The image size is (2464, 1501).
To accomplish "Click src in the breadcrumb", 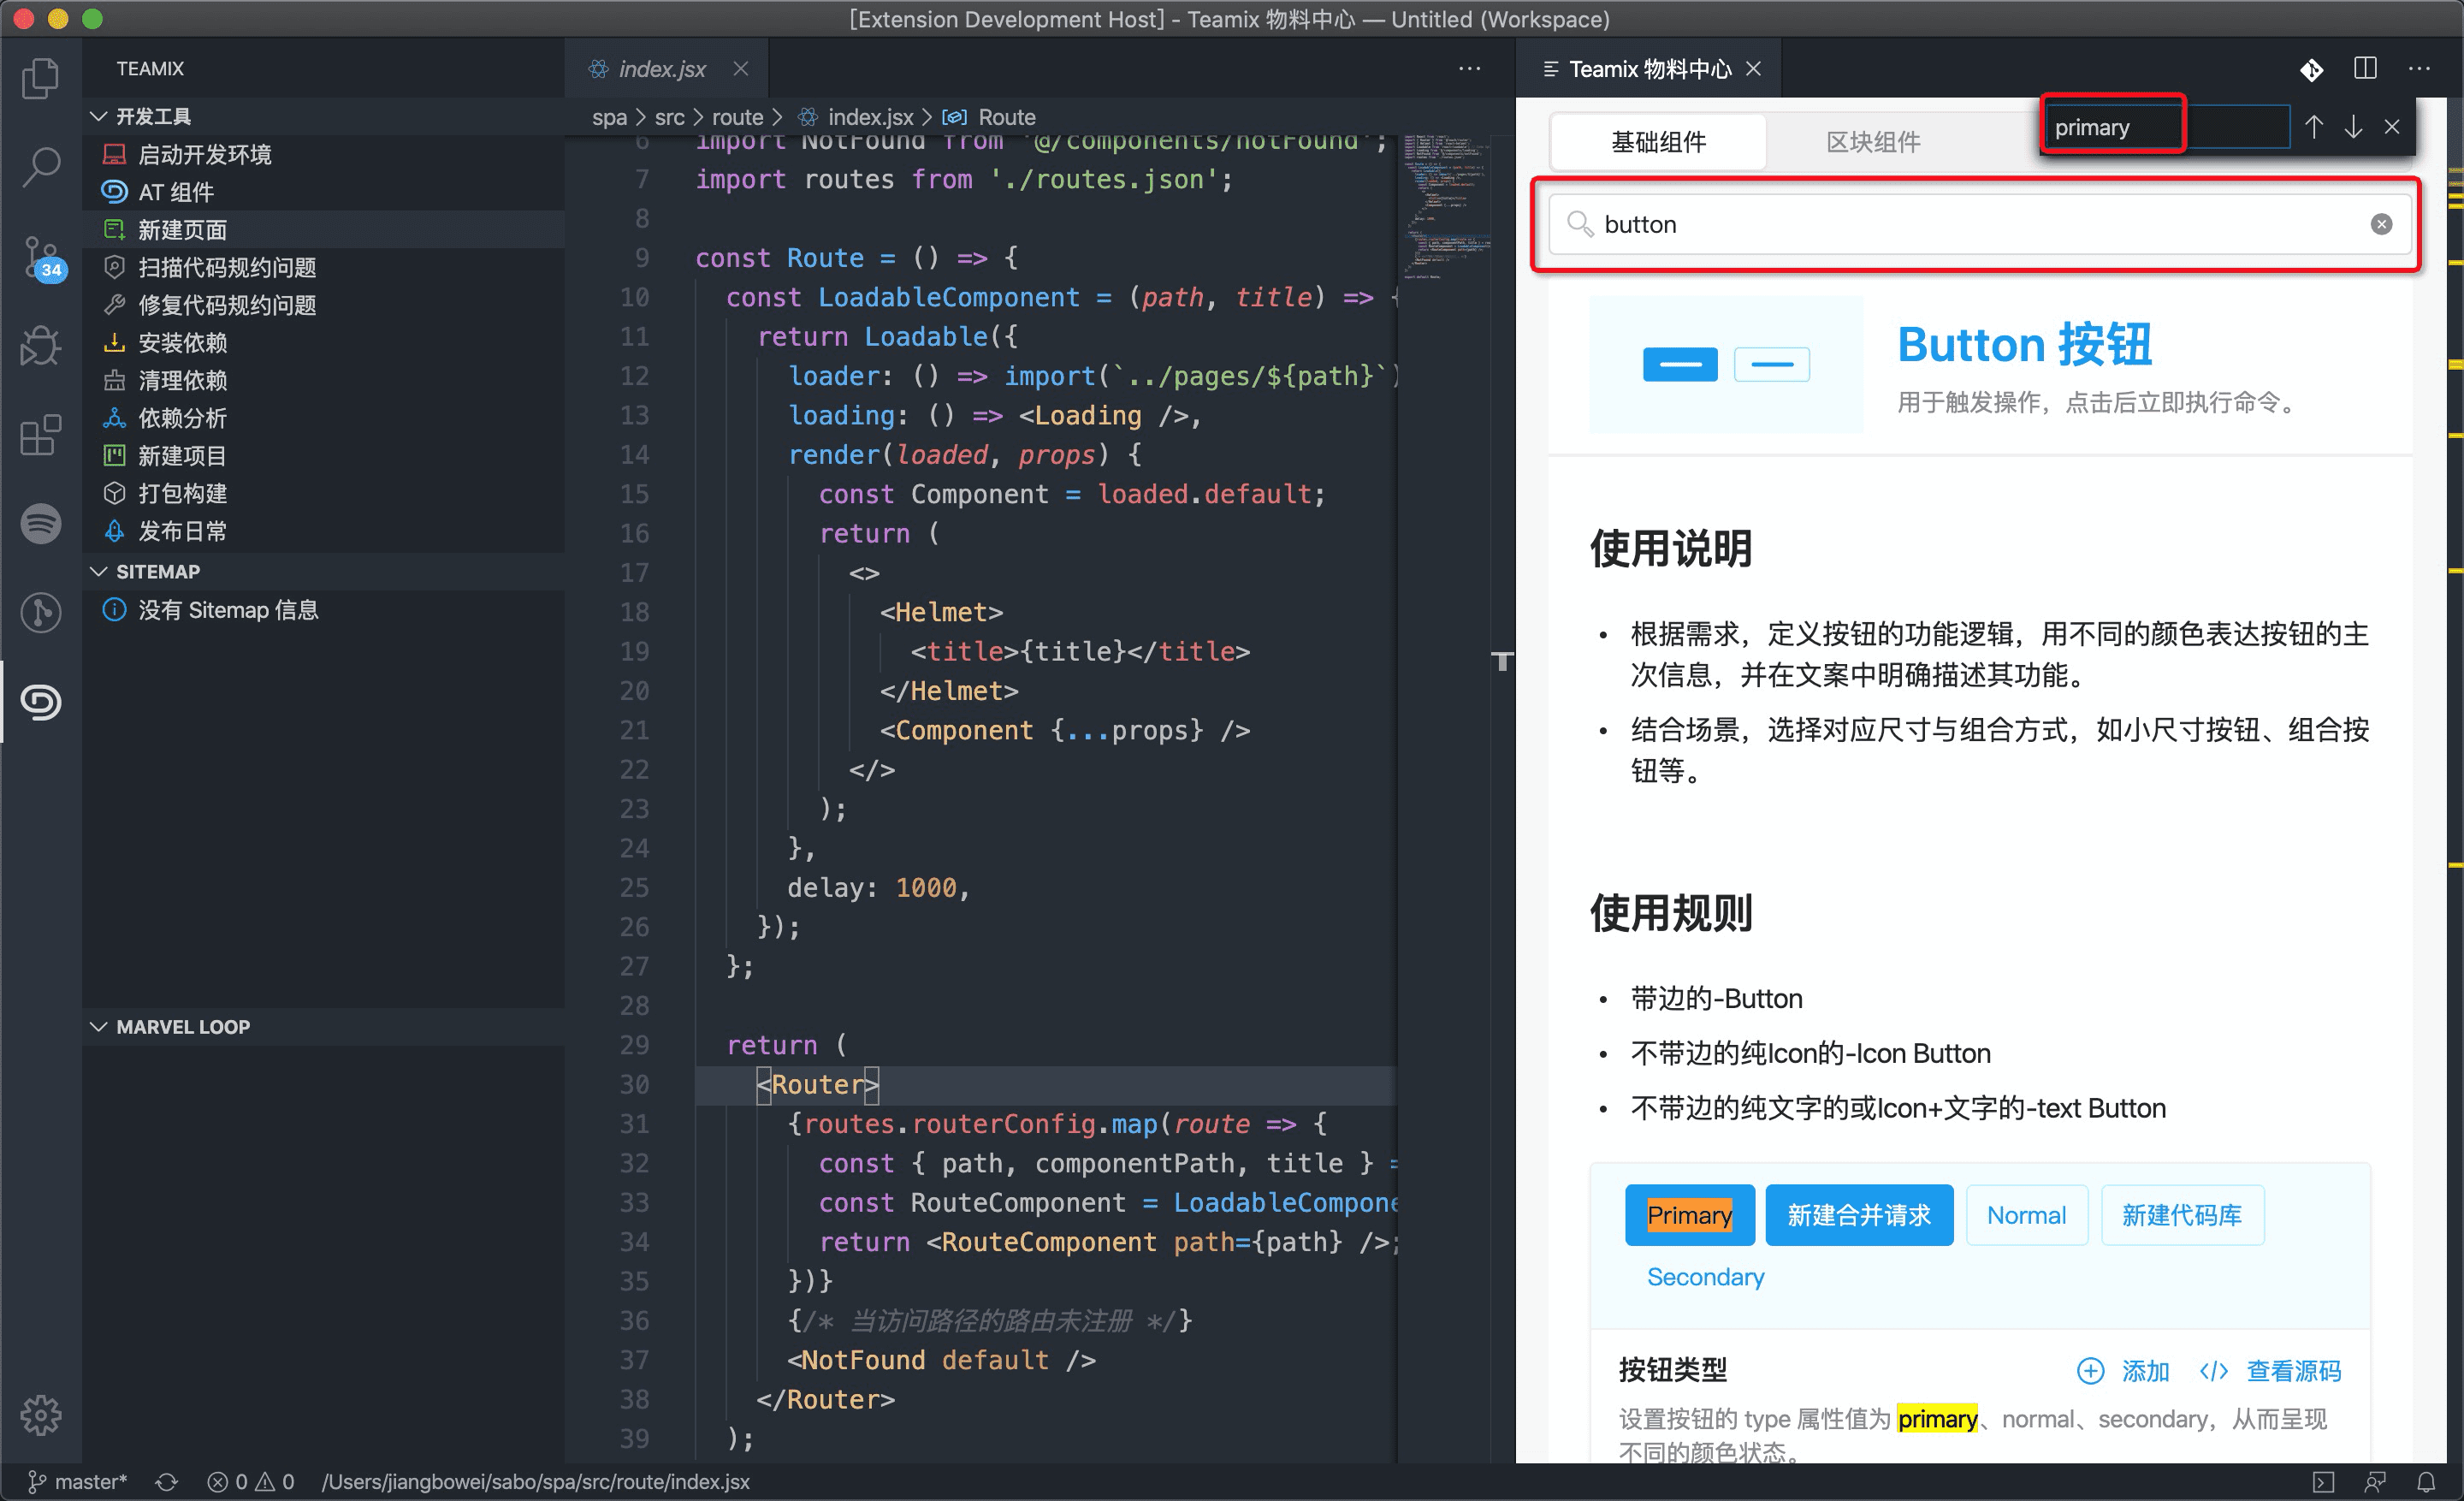I will tap(669, 117).
